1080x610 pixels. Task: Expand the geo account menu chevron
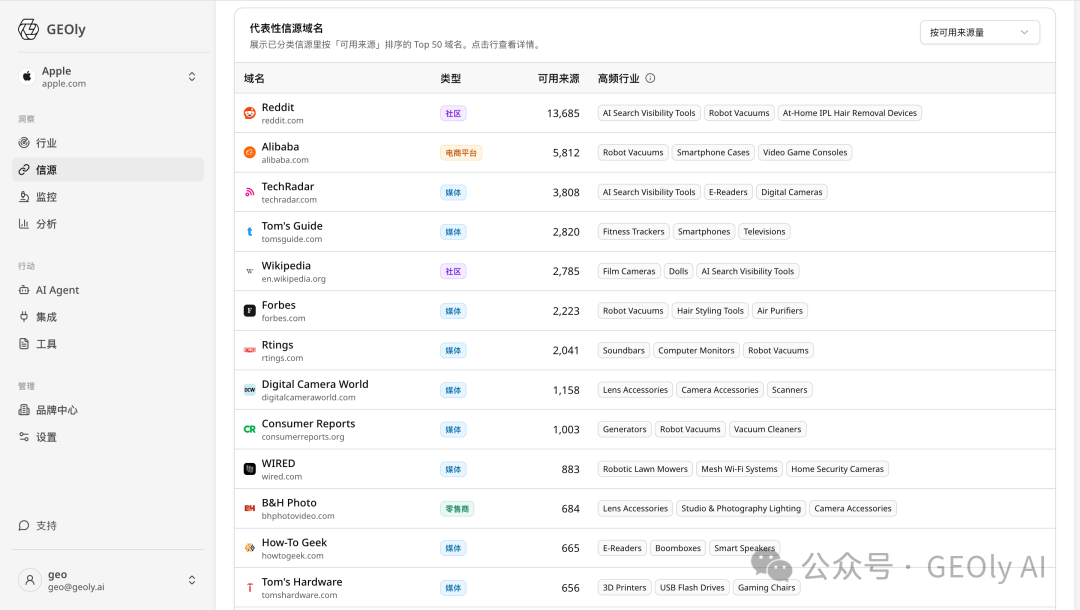click(x=192, y=580)
